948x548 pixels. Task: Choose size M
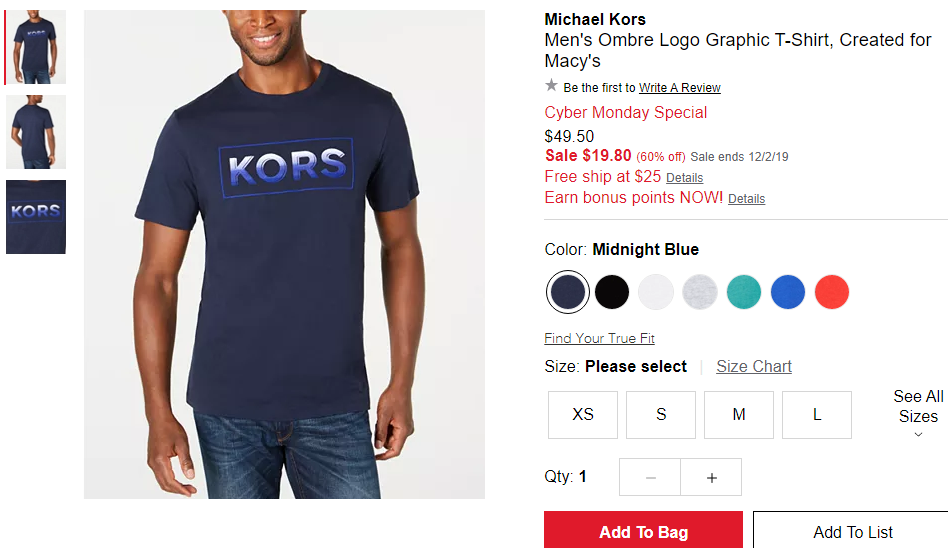point(739,414)
